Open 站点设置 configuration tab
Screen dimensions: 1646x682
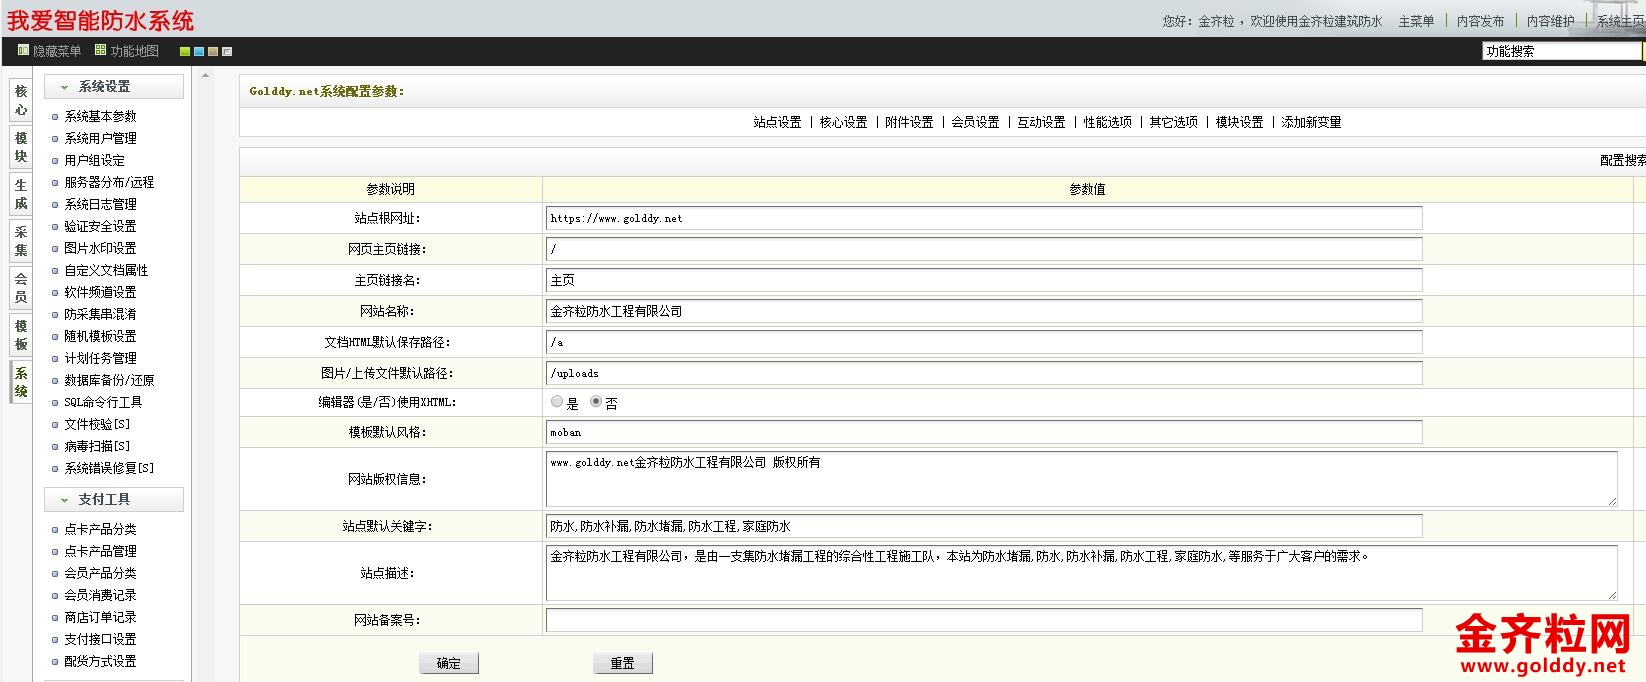pos(777,122)
